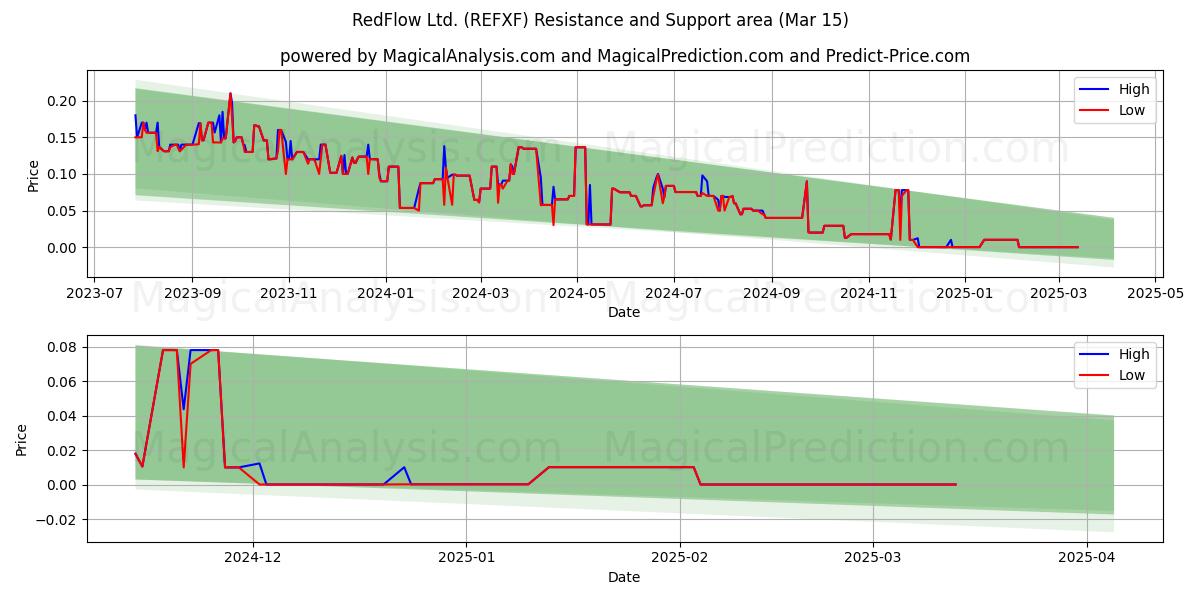Click the 0.10 price tick label

click(x=62, y=174)
